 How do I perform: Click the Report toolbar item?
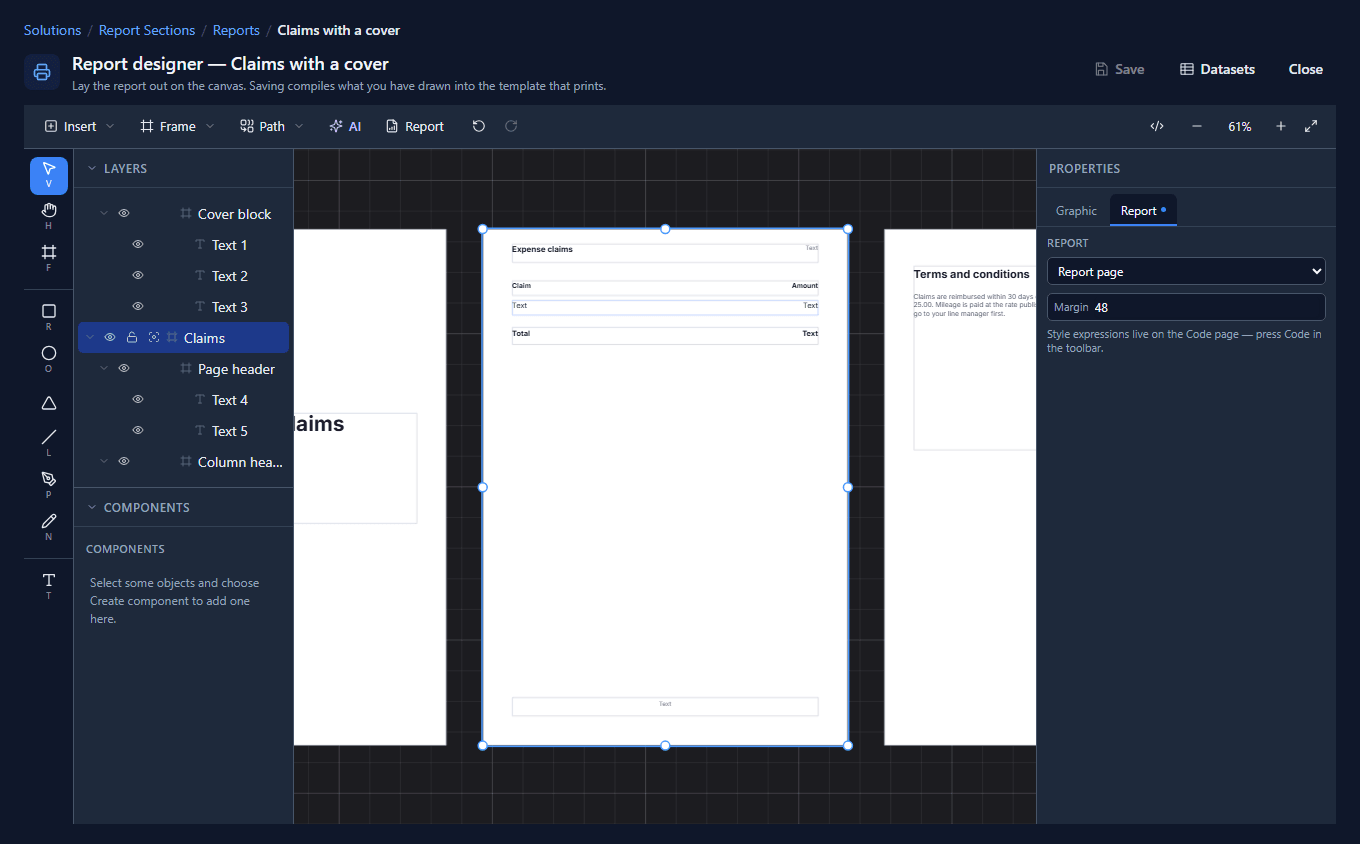(415, 126)
